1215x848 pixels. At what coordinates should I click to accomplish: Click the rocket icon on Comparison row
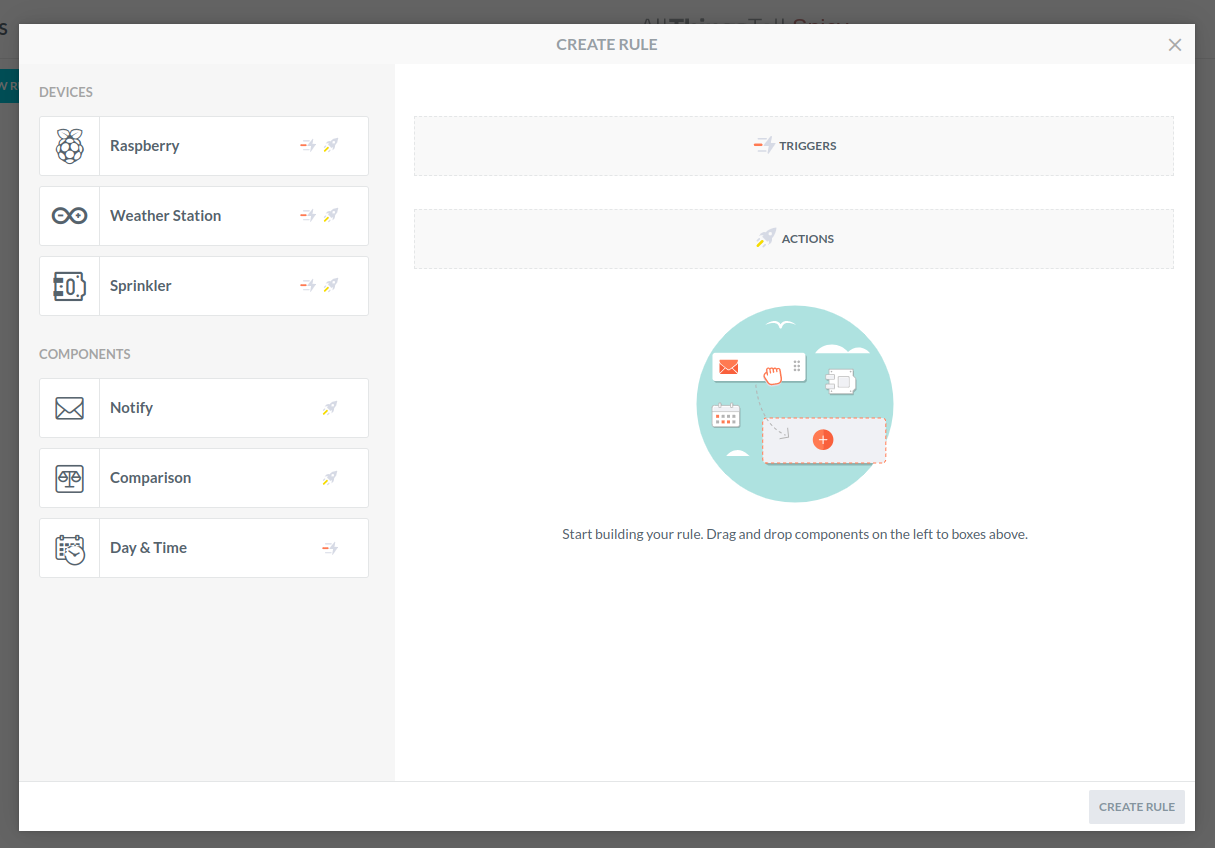330,478
